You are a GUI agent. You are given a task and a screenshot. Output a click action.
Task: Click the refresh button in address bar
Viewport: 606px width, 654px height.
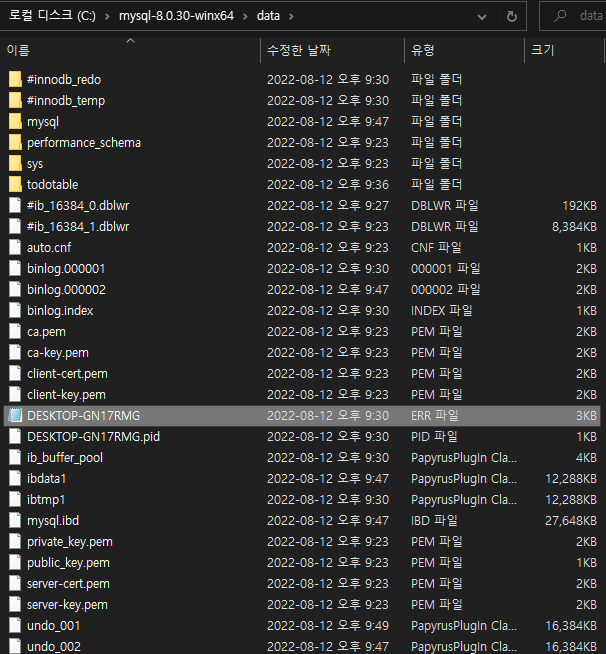tap(512, 16)
